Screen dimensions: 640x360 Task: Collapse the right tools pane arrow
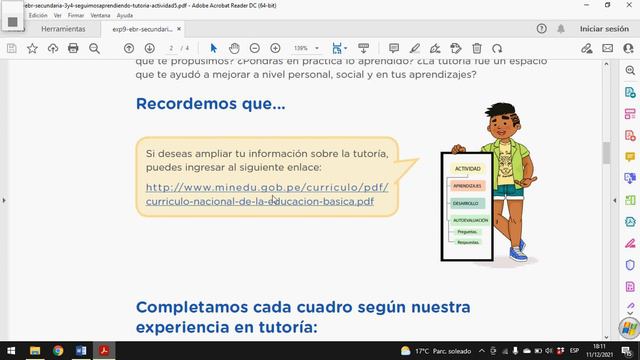[615, 200]
